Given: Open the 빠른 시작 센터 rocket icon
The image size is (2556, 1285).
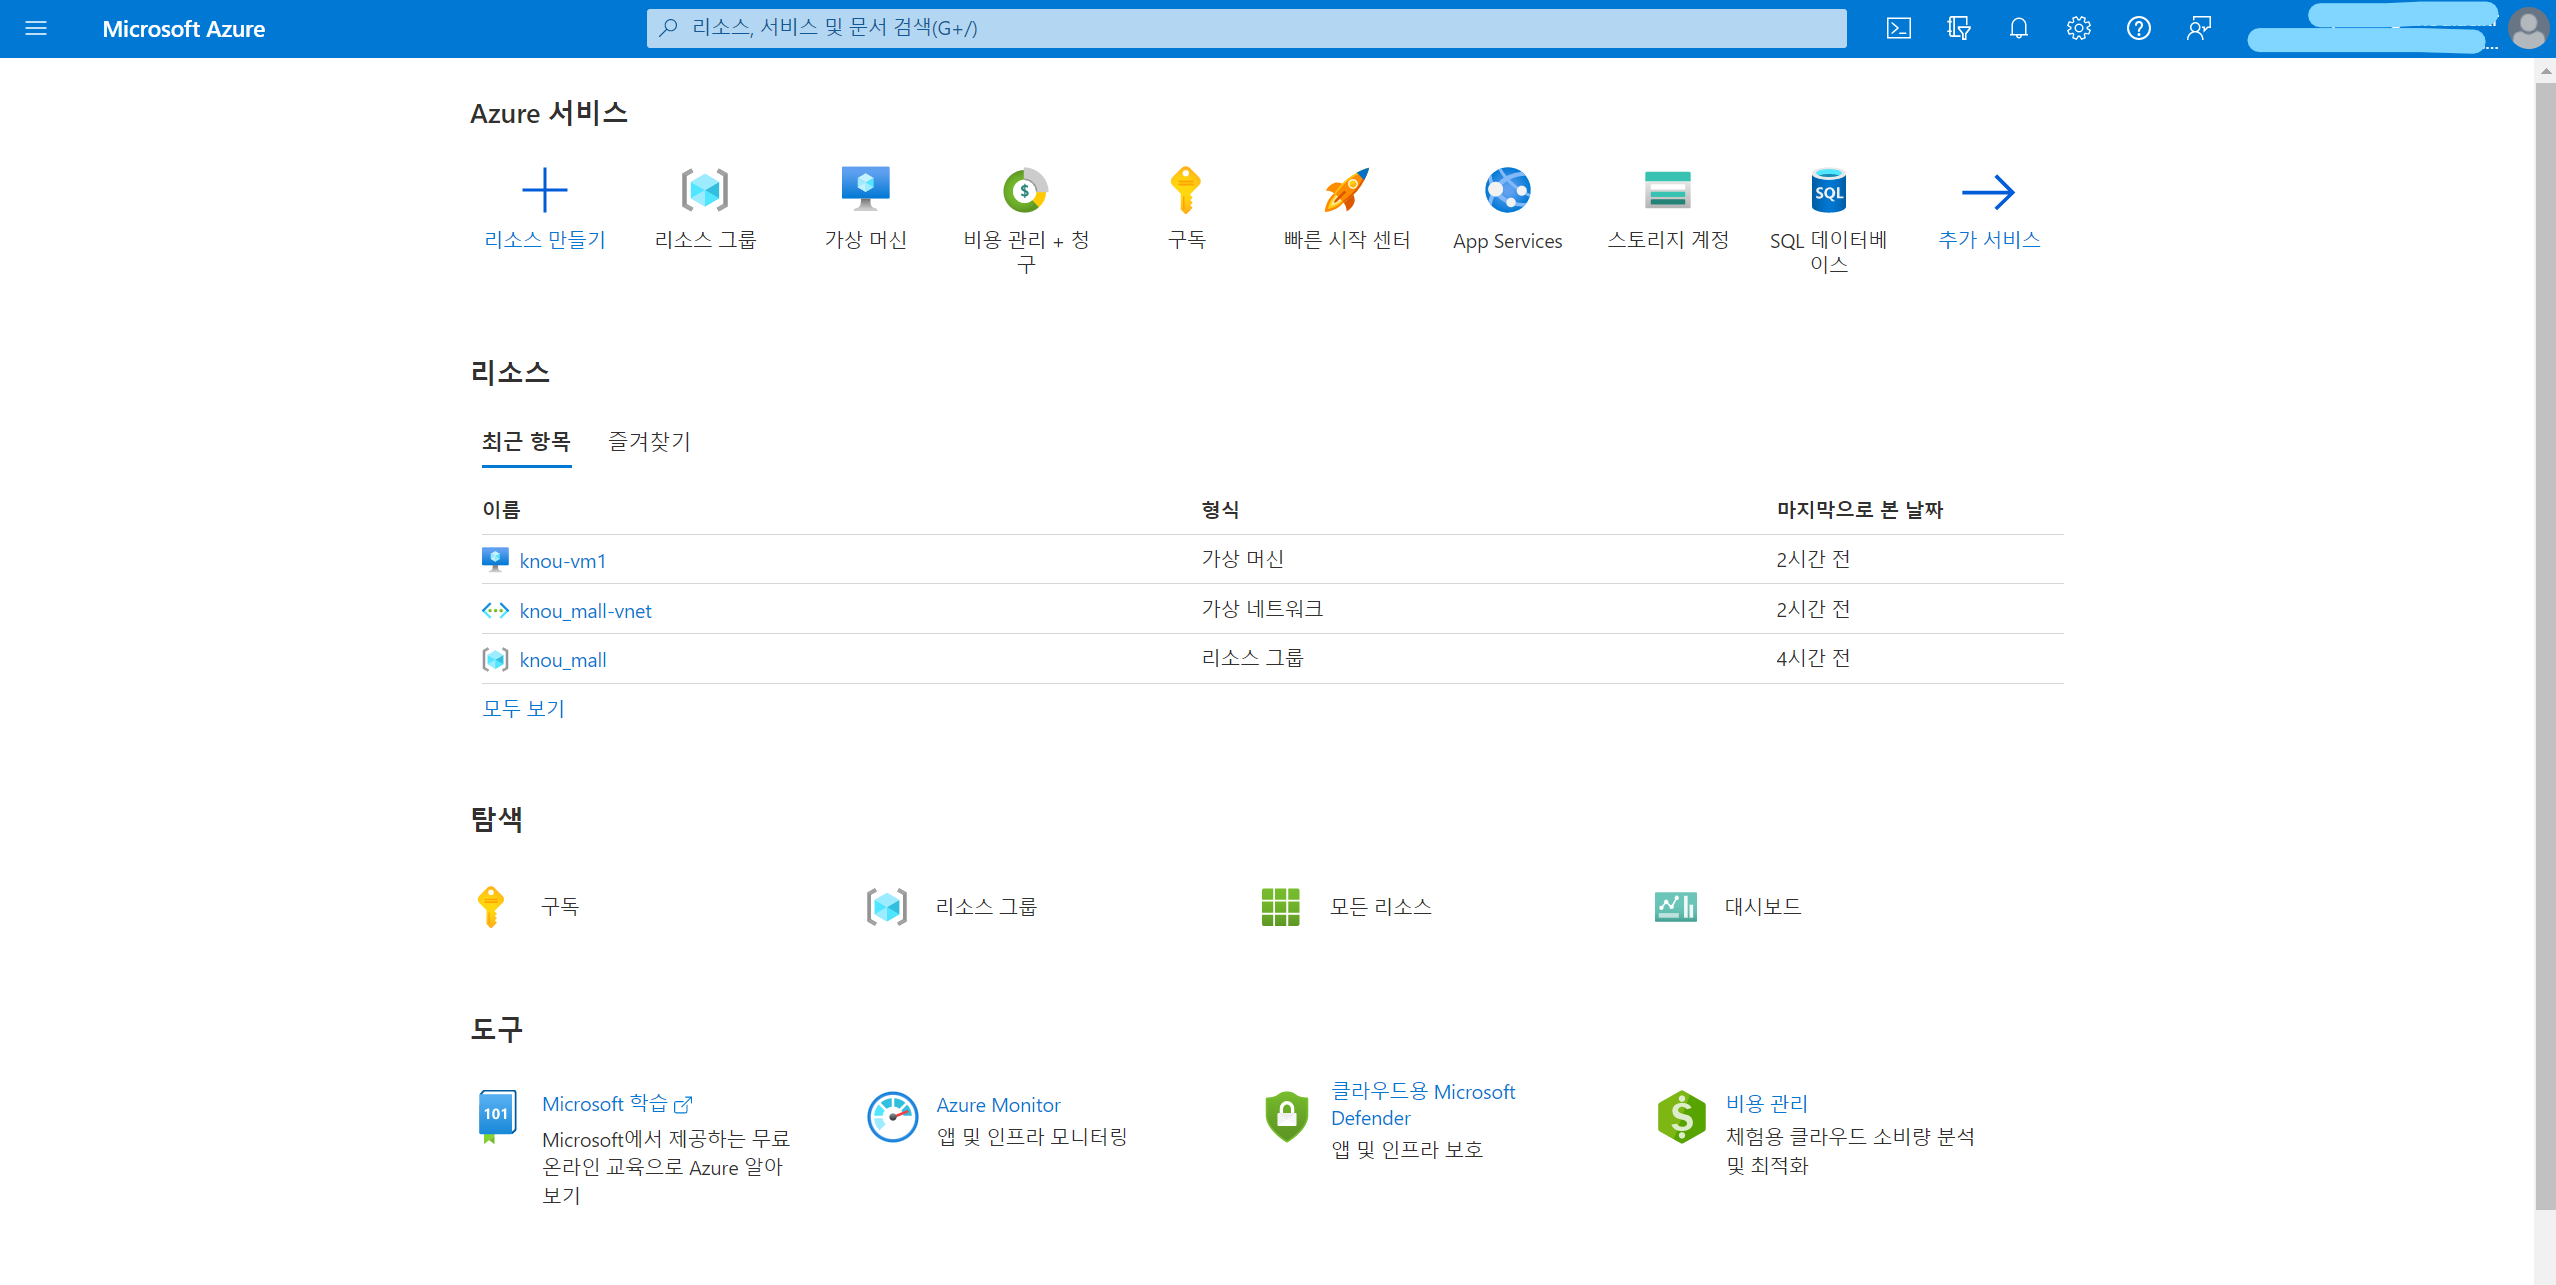Looking at the screenshot, I should click(x=1346, y=190).
